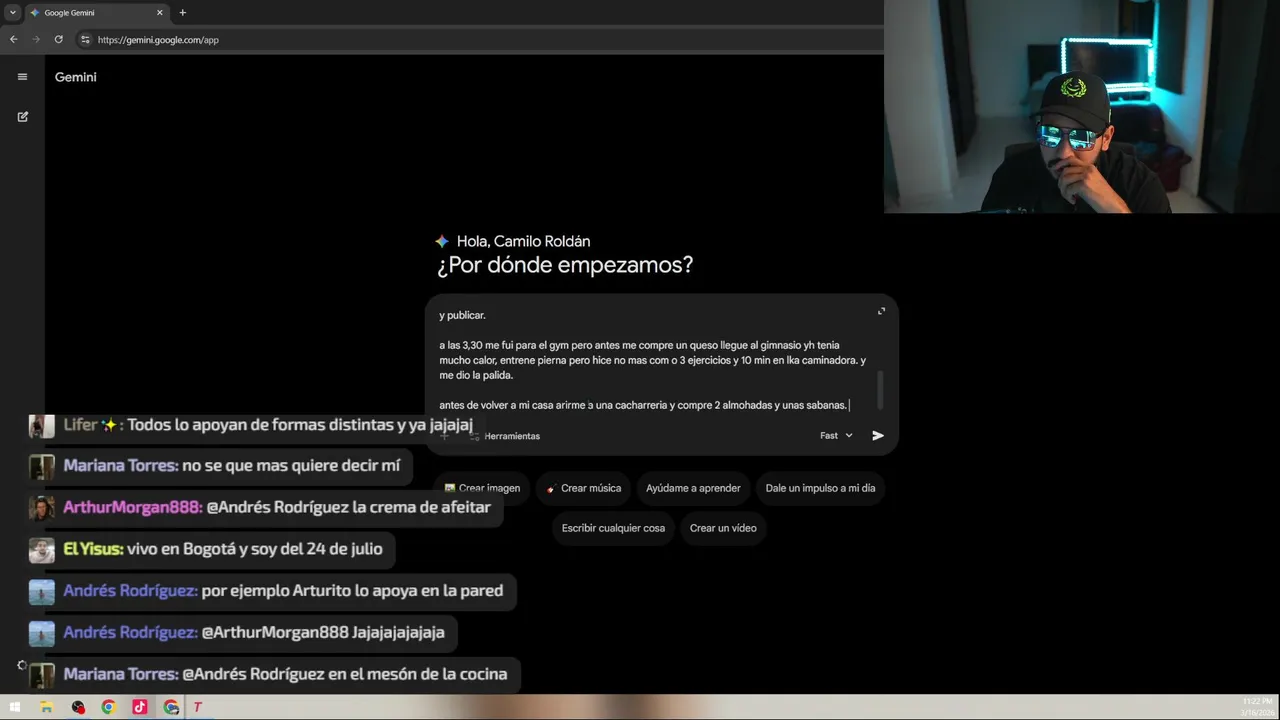Click the webcam overlay video feed
The image size is (1280, 720).
click(x=1082, y=107)
